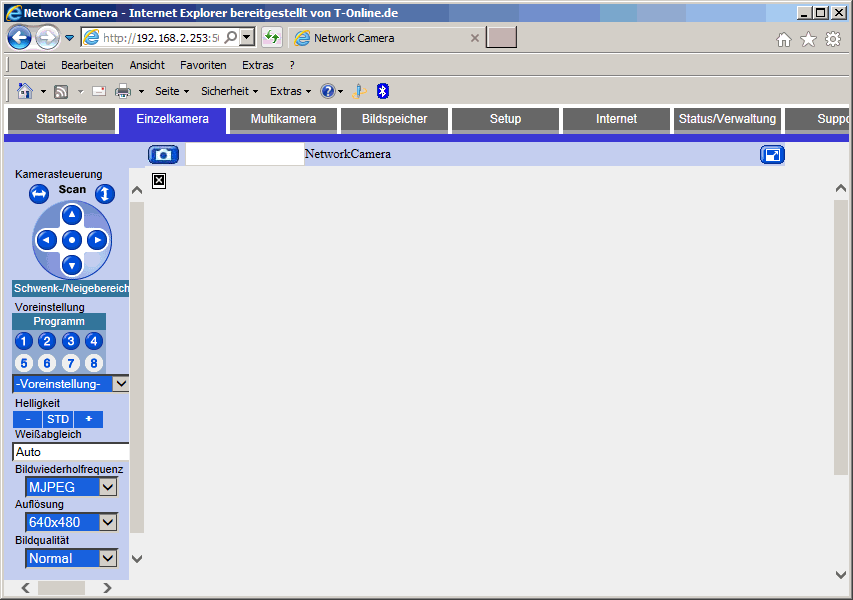Click the camera snapshot icon
Screen dimensions: 853x600
[x=163, y=154]
